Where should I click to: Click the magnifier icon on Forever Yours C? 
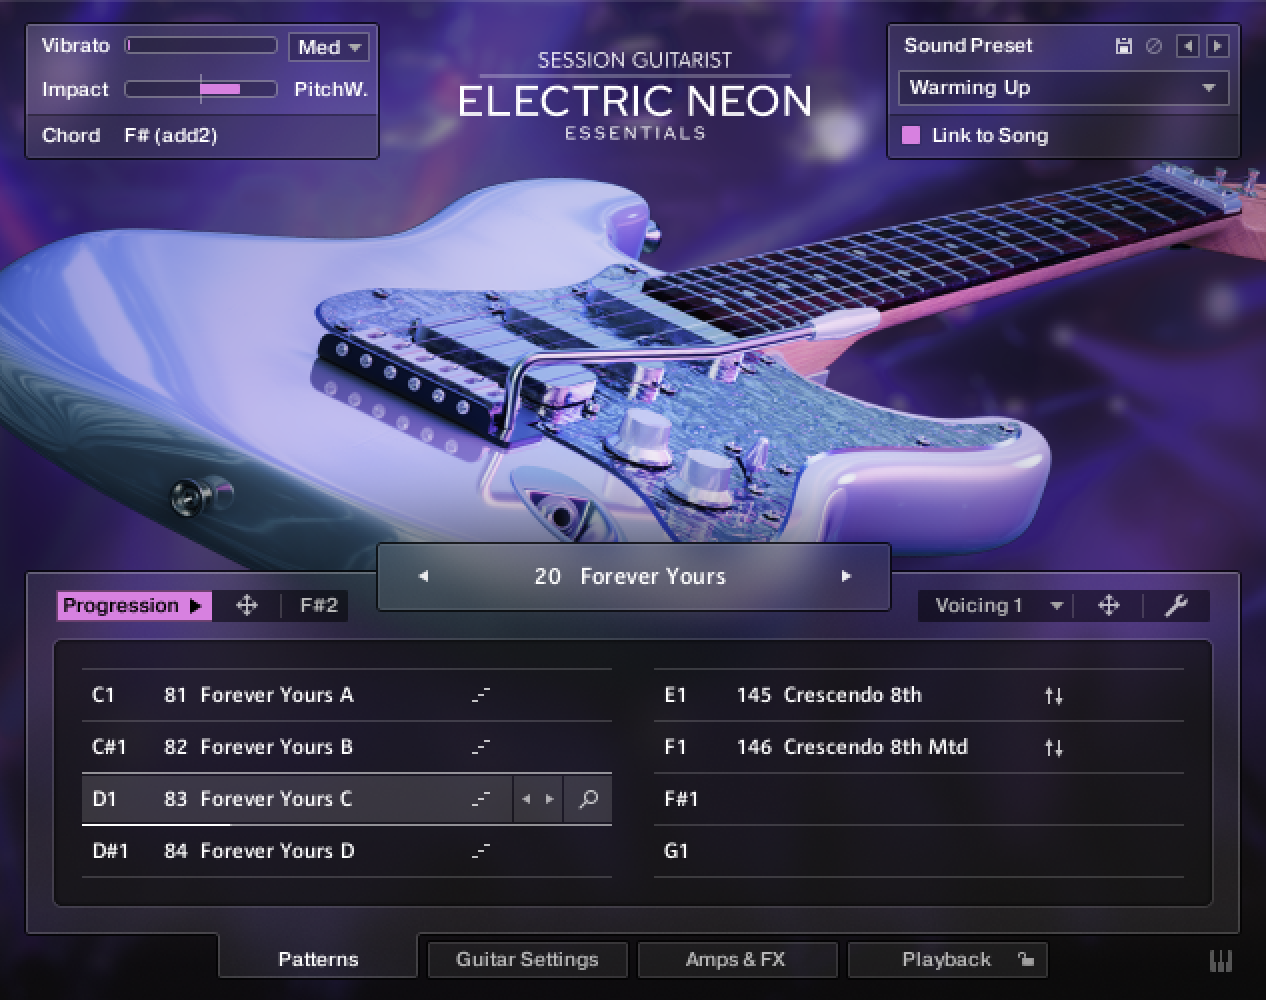click(x=588, y=799)
